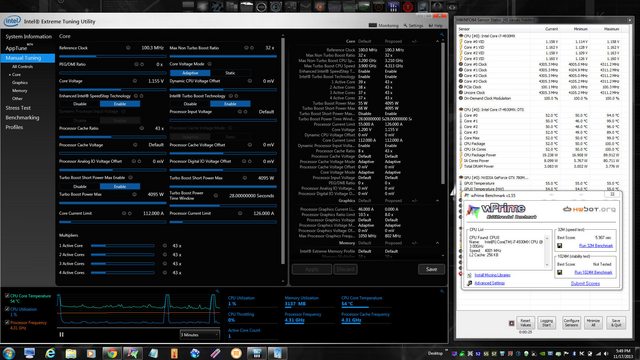640x360 pixels.
Task: Adjust the 1 Active Core multiplier slider
Action: (123, 246)
